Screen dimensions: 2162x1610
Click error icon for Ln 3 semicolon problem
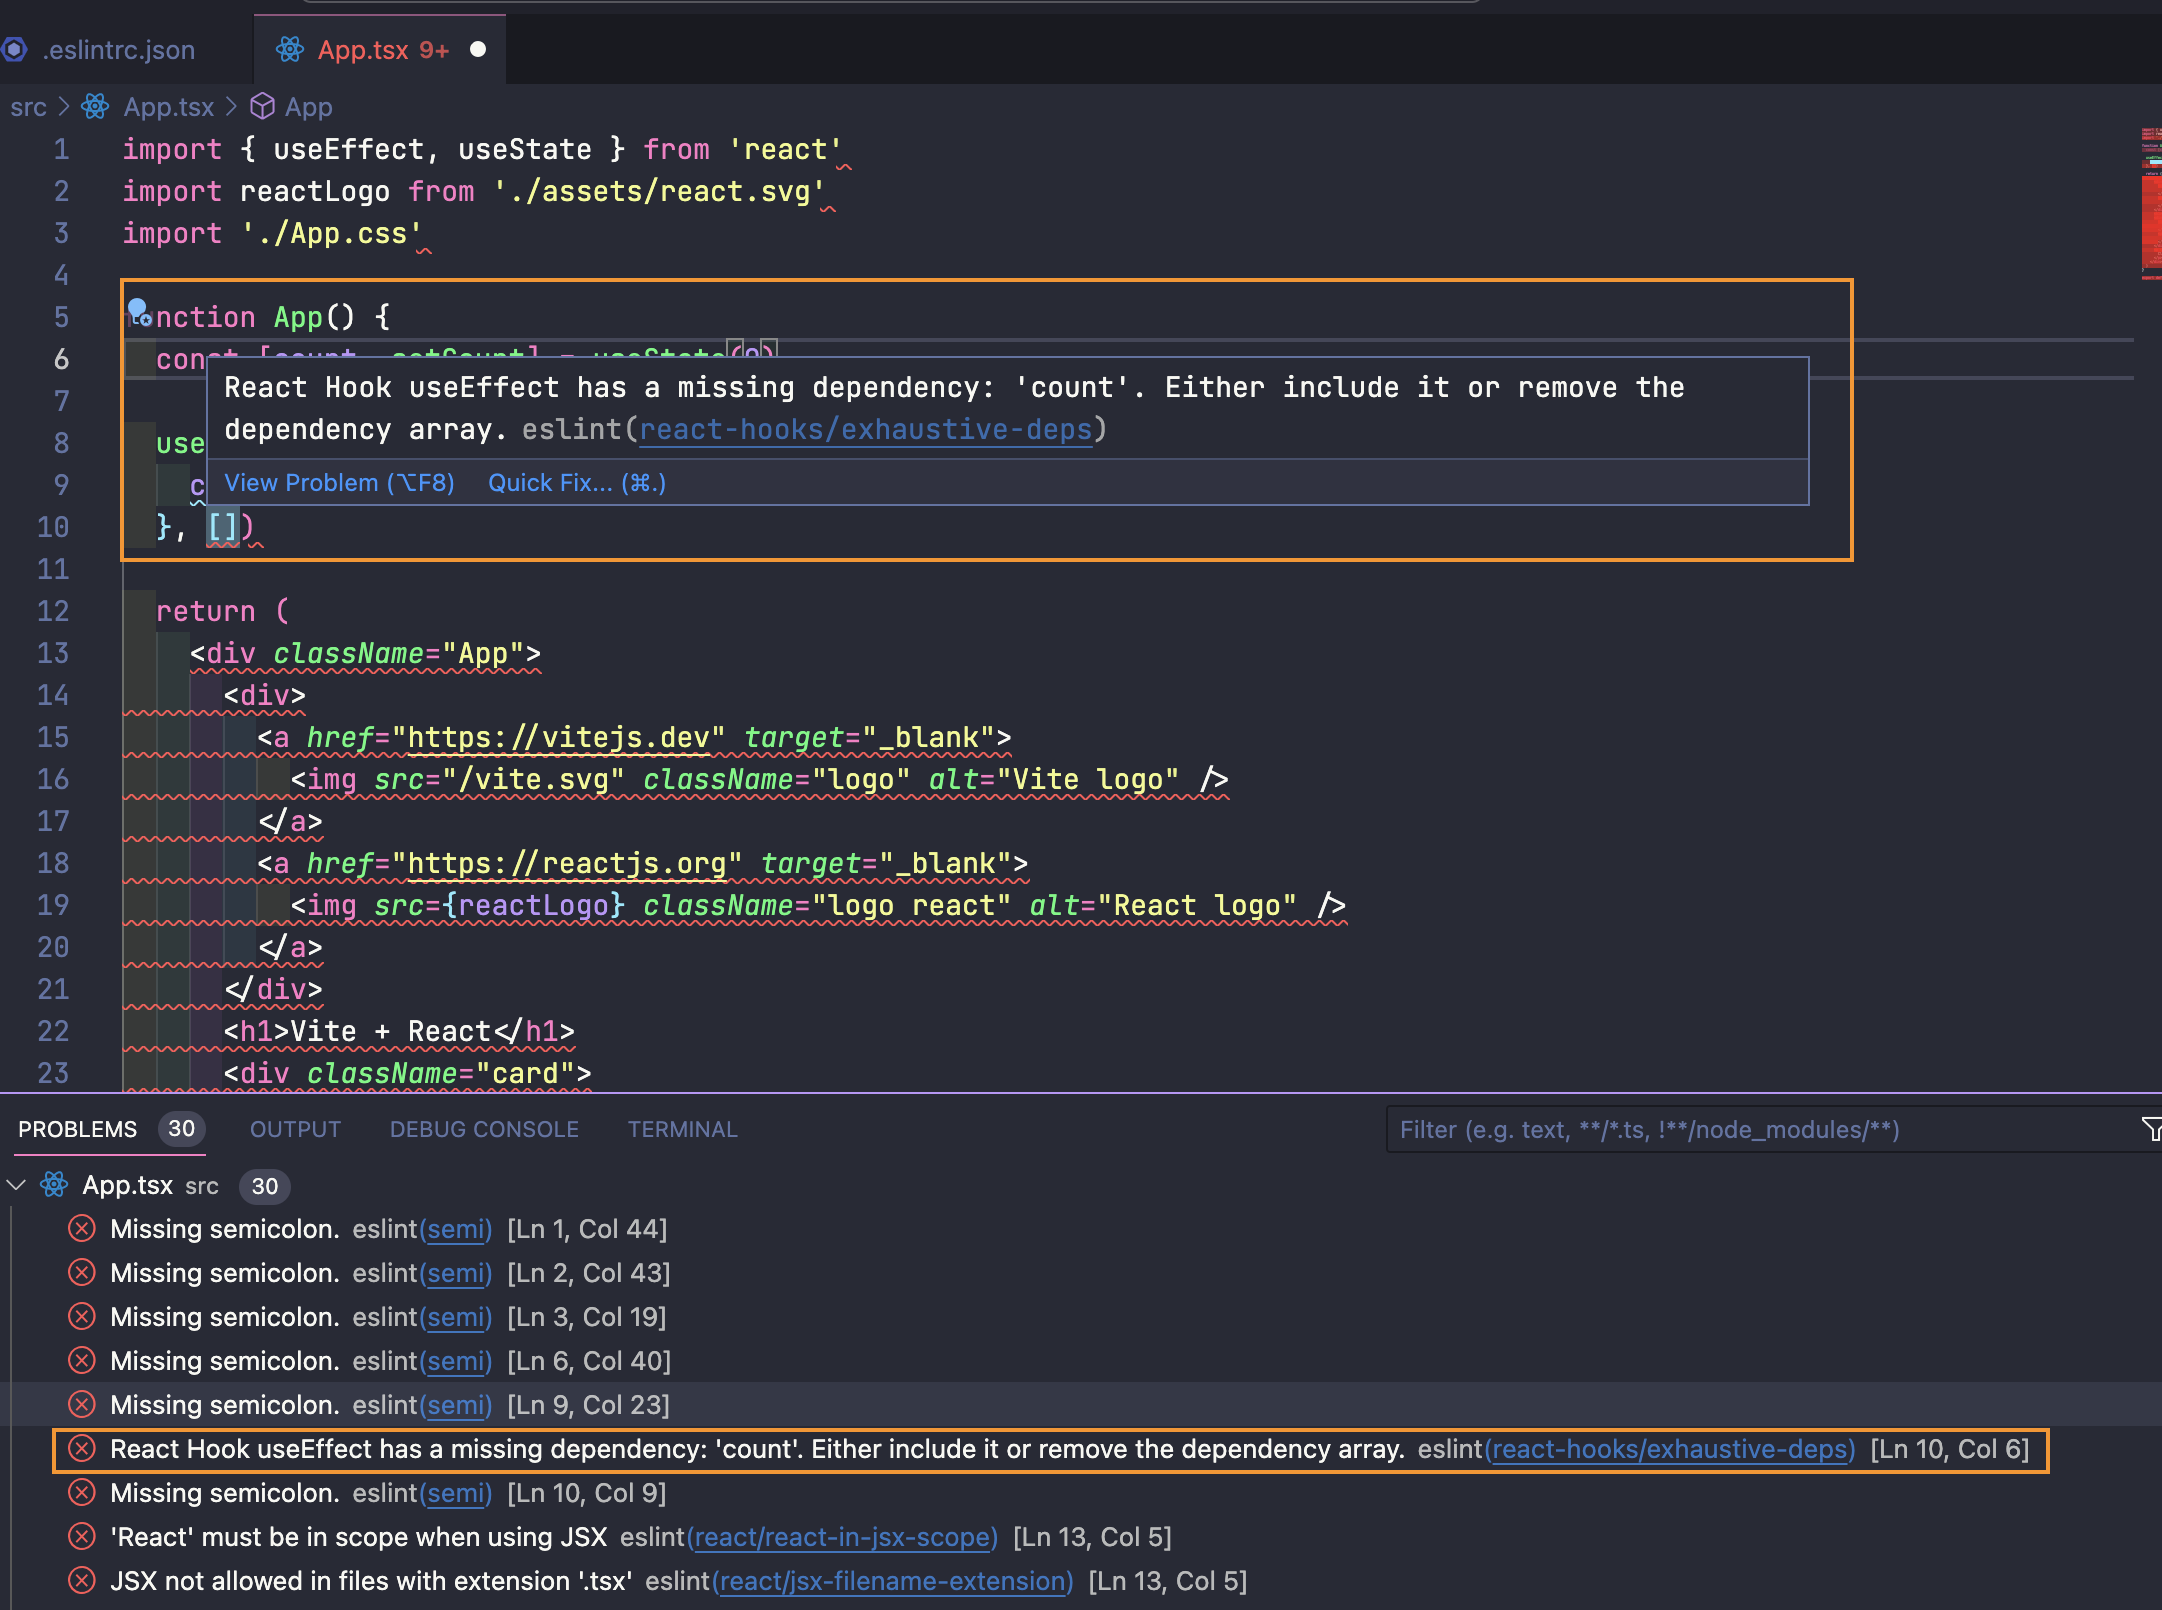82,1316
